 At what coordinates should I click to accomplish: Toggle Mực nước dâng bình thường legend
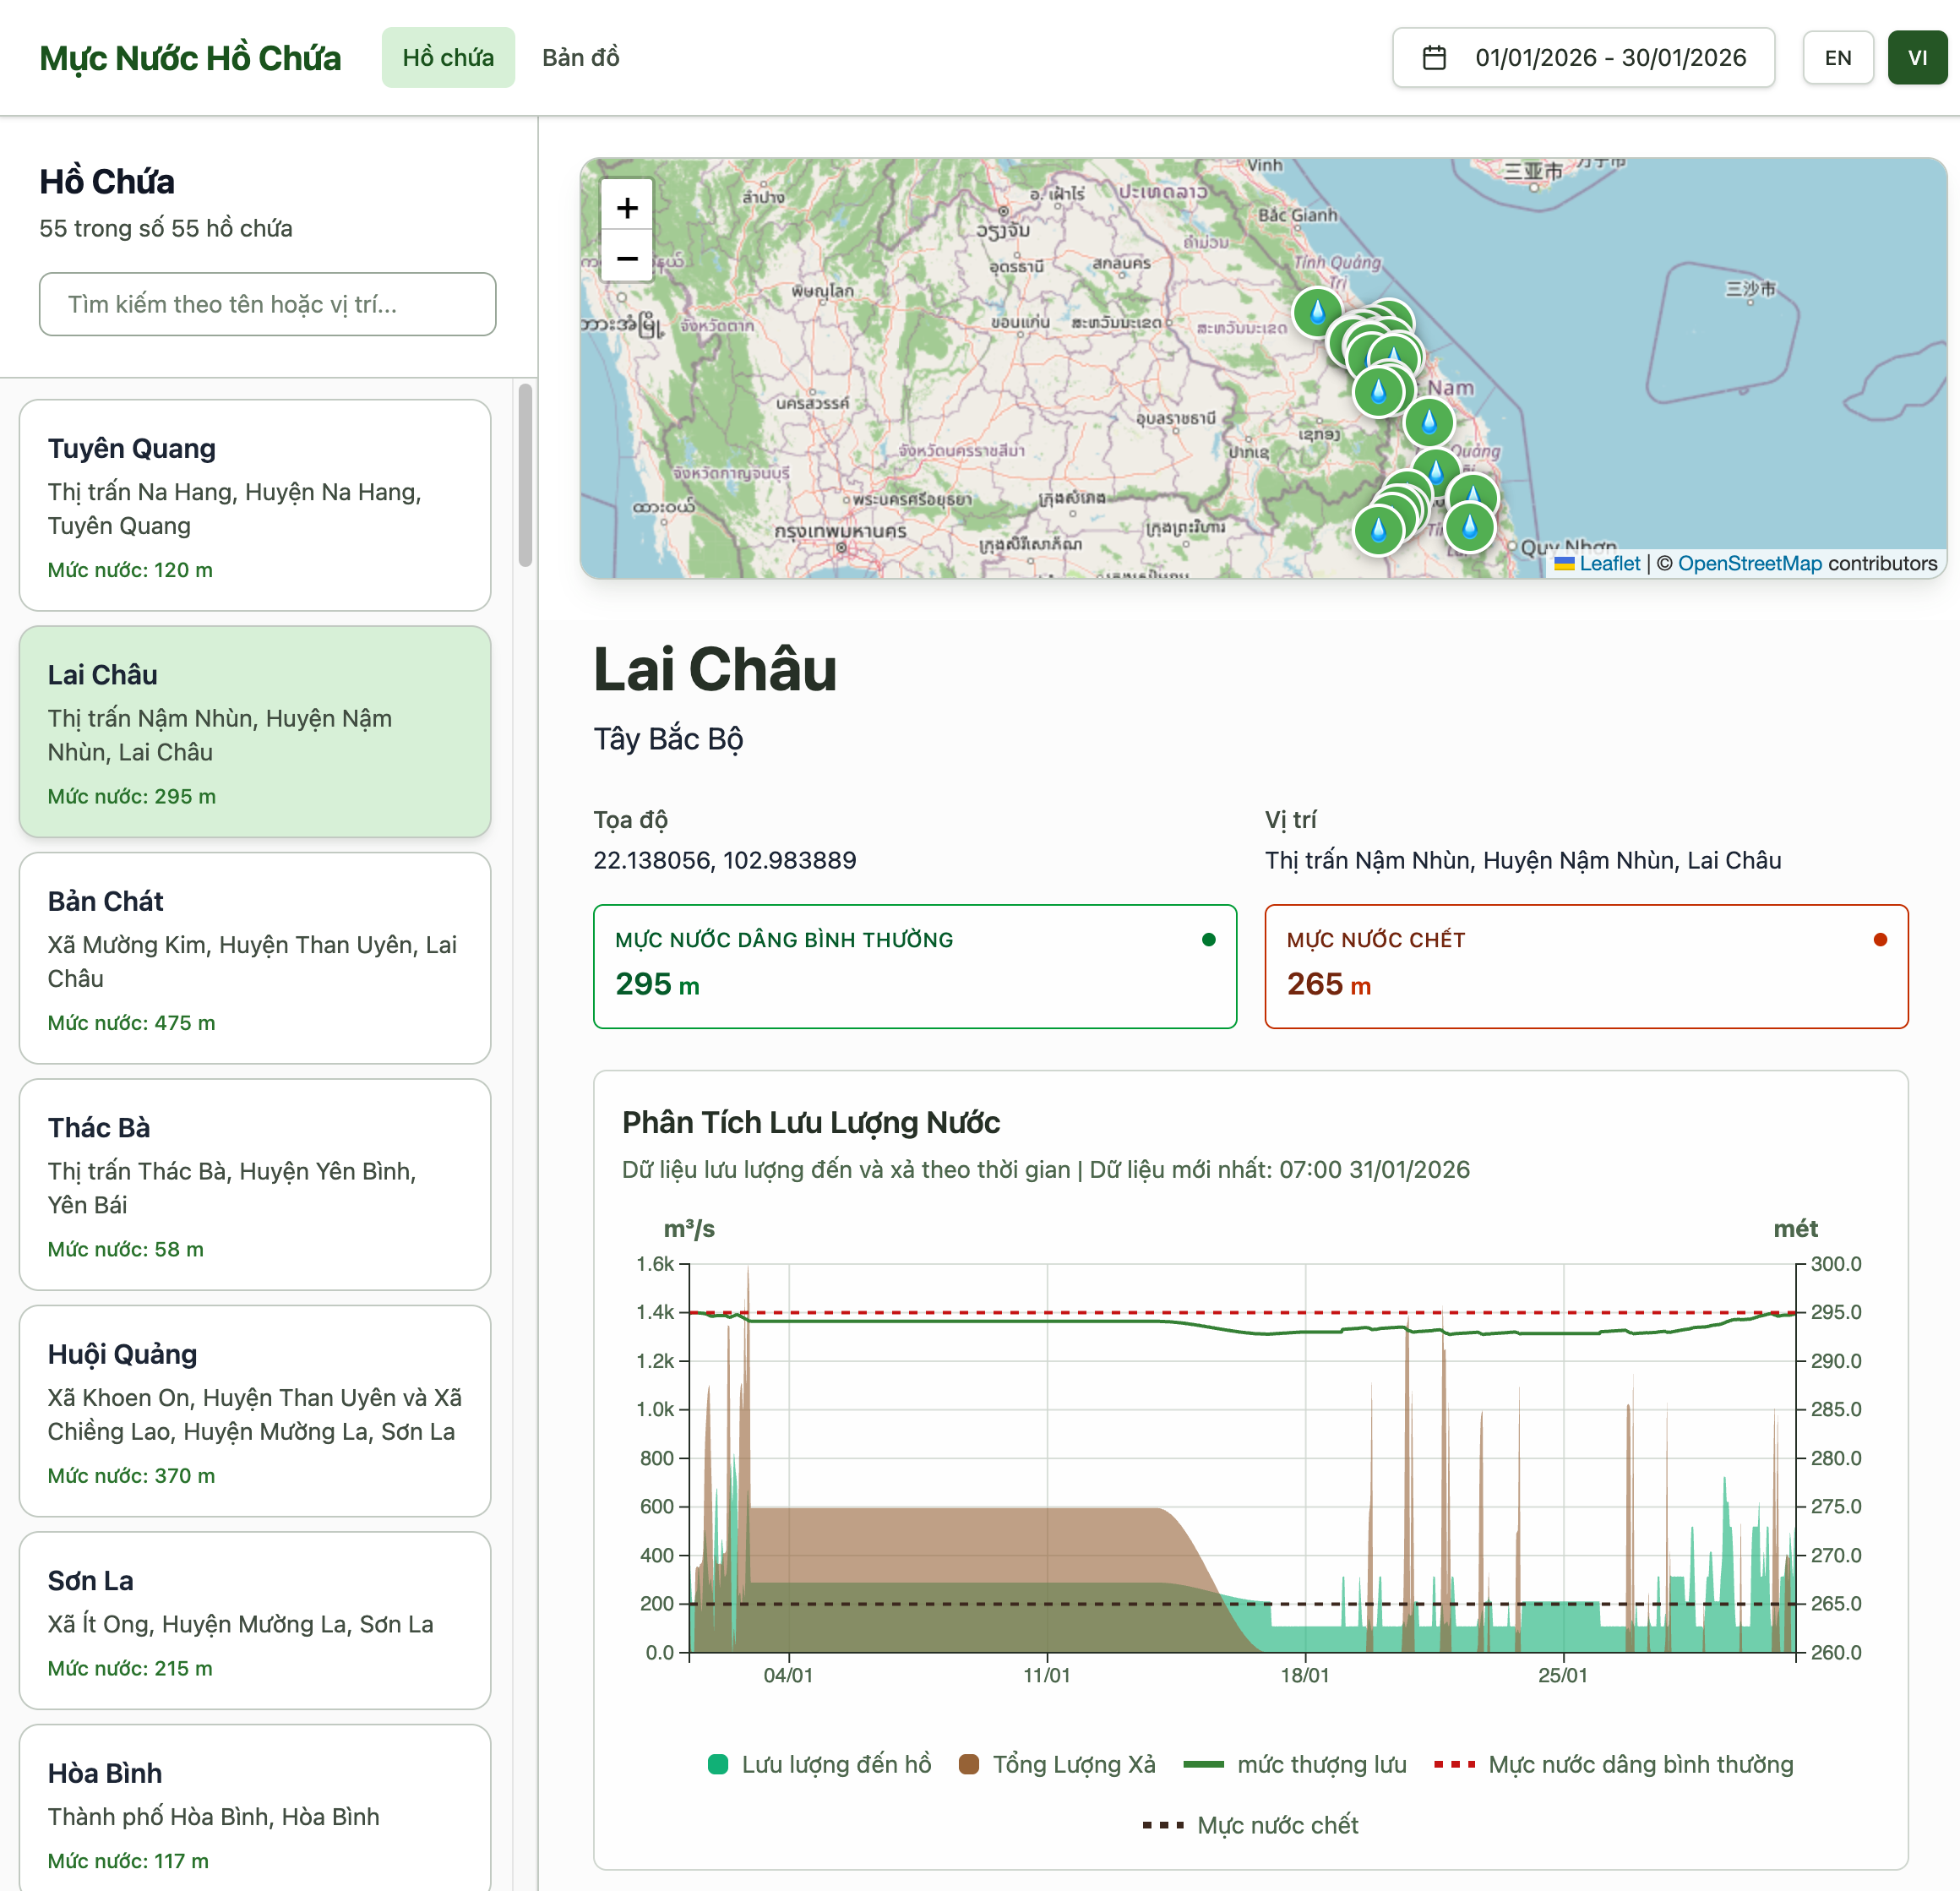click(x=1614, y=1764)
